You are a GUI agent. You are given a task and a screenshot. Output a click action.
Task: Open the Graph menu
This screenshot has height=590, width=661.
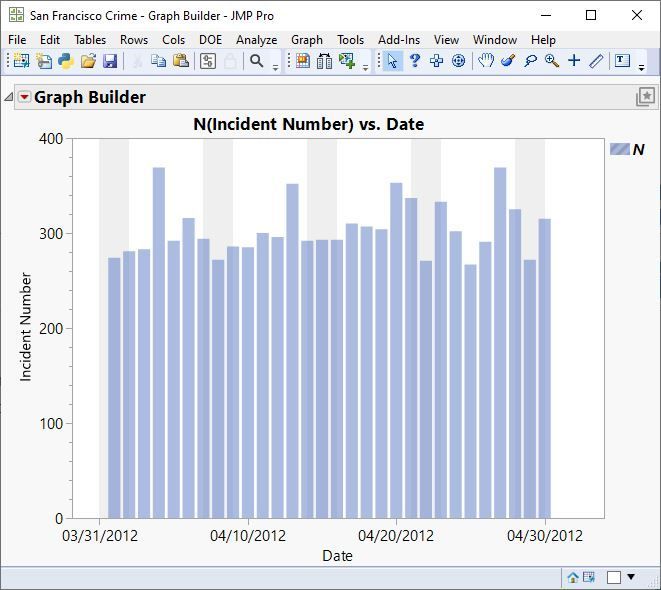[x=307, y=40]
